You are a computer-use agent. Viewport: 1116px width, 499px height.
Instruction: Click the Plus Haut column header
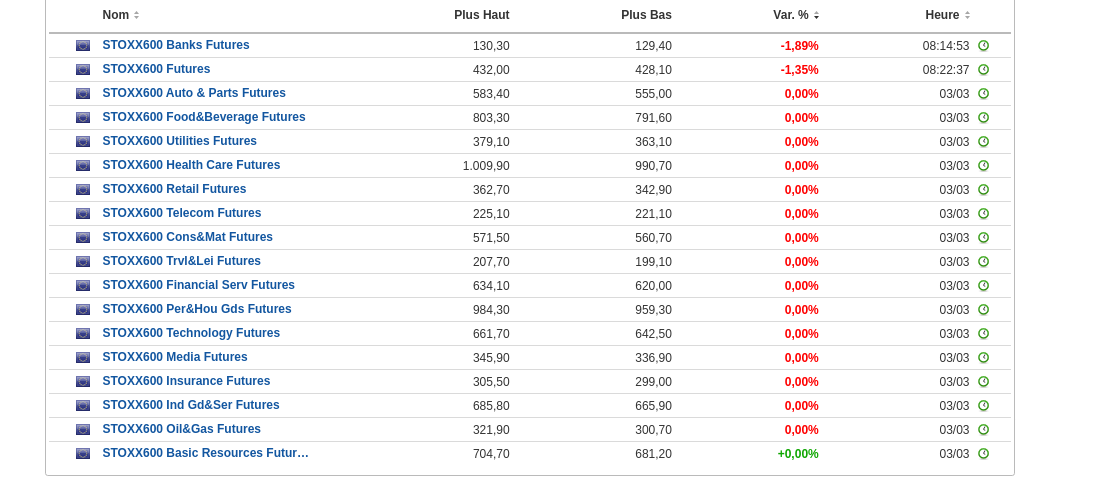click(481, 15)
